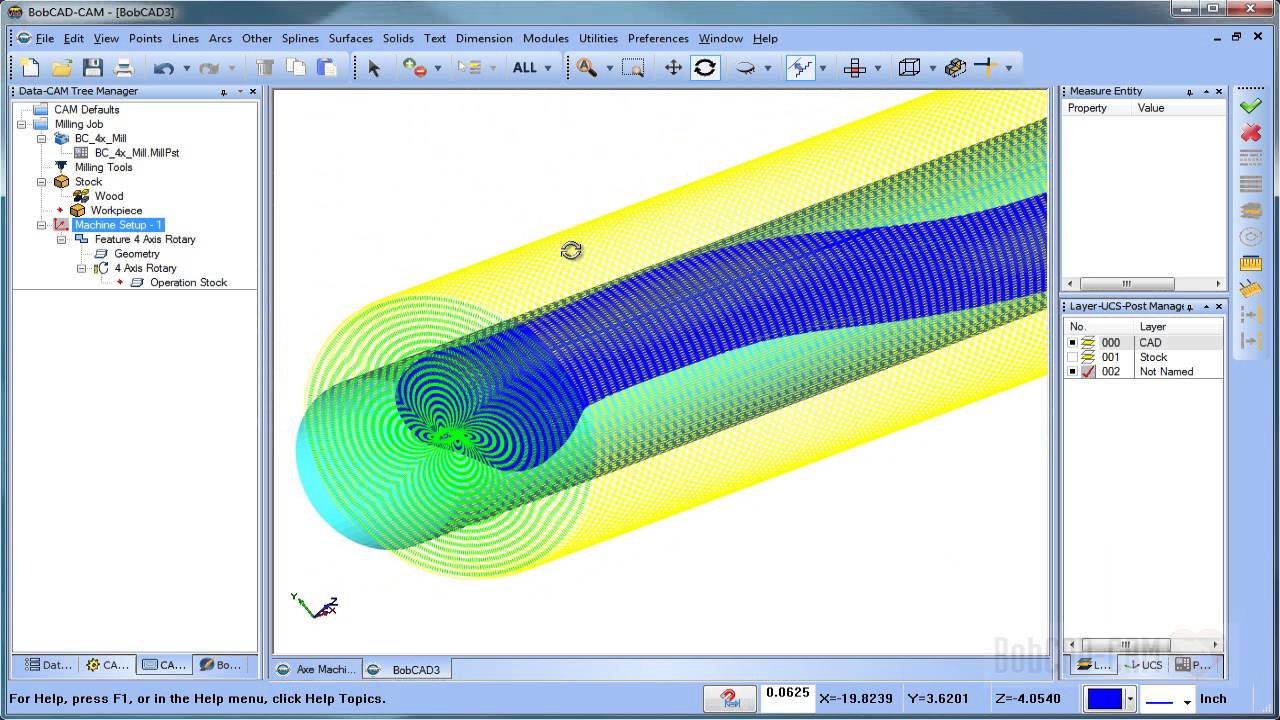
Task: Collapse the 4 Axis Rotary operation node
Action: point(82,268)
